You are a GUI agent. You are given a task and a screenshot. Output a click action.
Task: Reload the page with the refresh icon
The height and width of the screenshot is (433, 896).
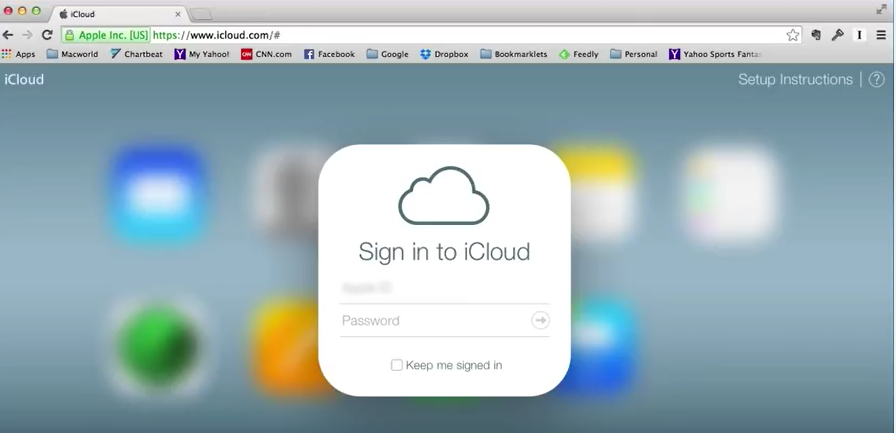[47, 35]
